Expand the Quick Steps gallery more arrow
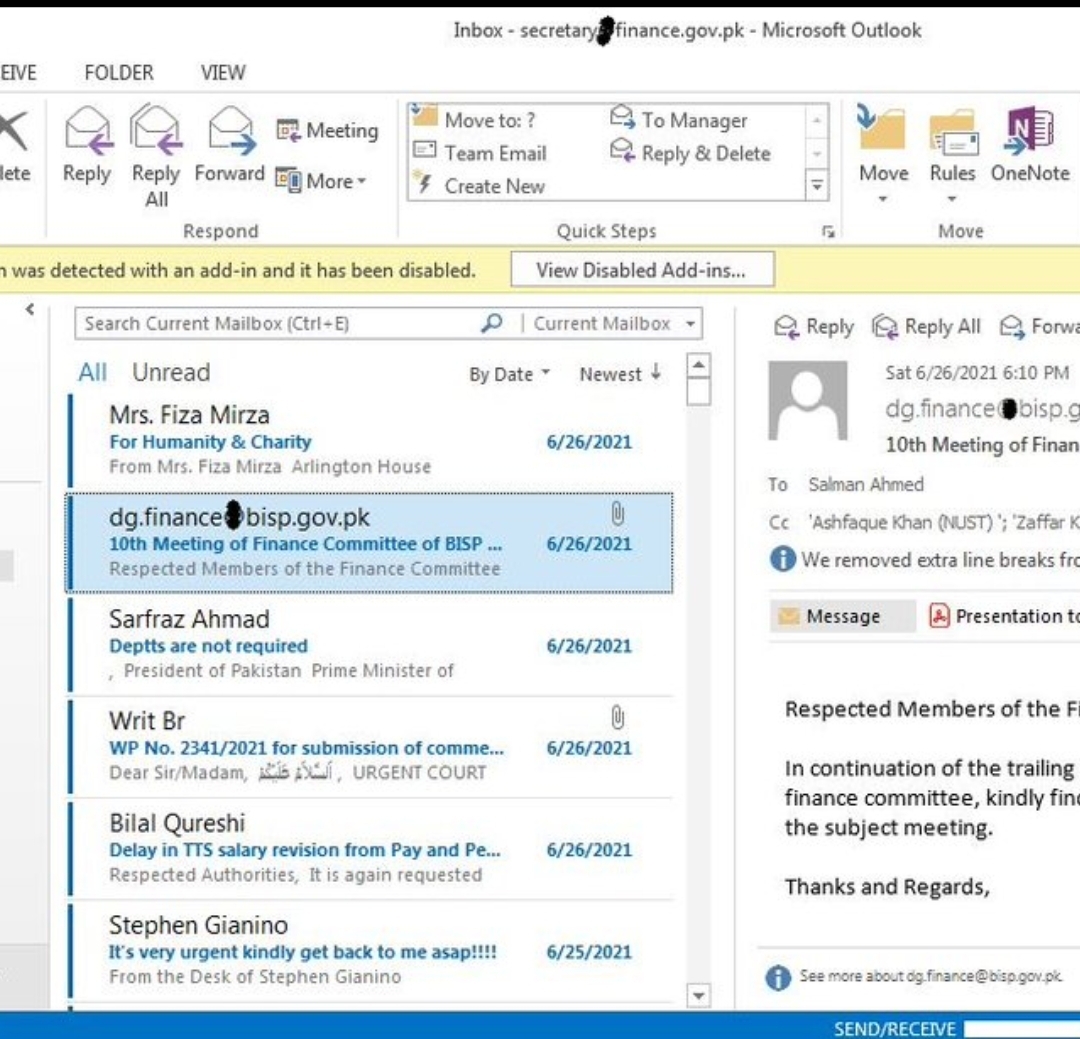This screenshot has width=1080, height=1039. pyautogui.click(x=817, y=186)
